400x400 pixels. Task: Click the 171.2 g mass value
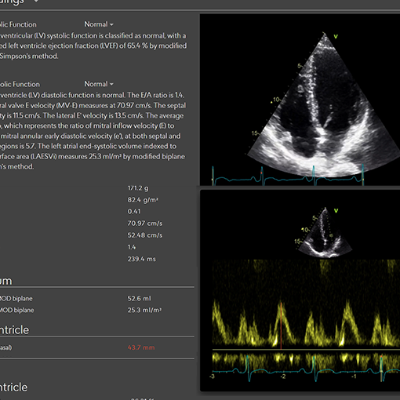point(138,188)
